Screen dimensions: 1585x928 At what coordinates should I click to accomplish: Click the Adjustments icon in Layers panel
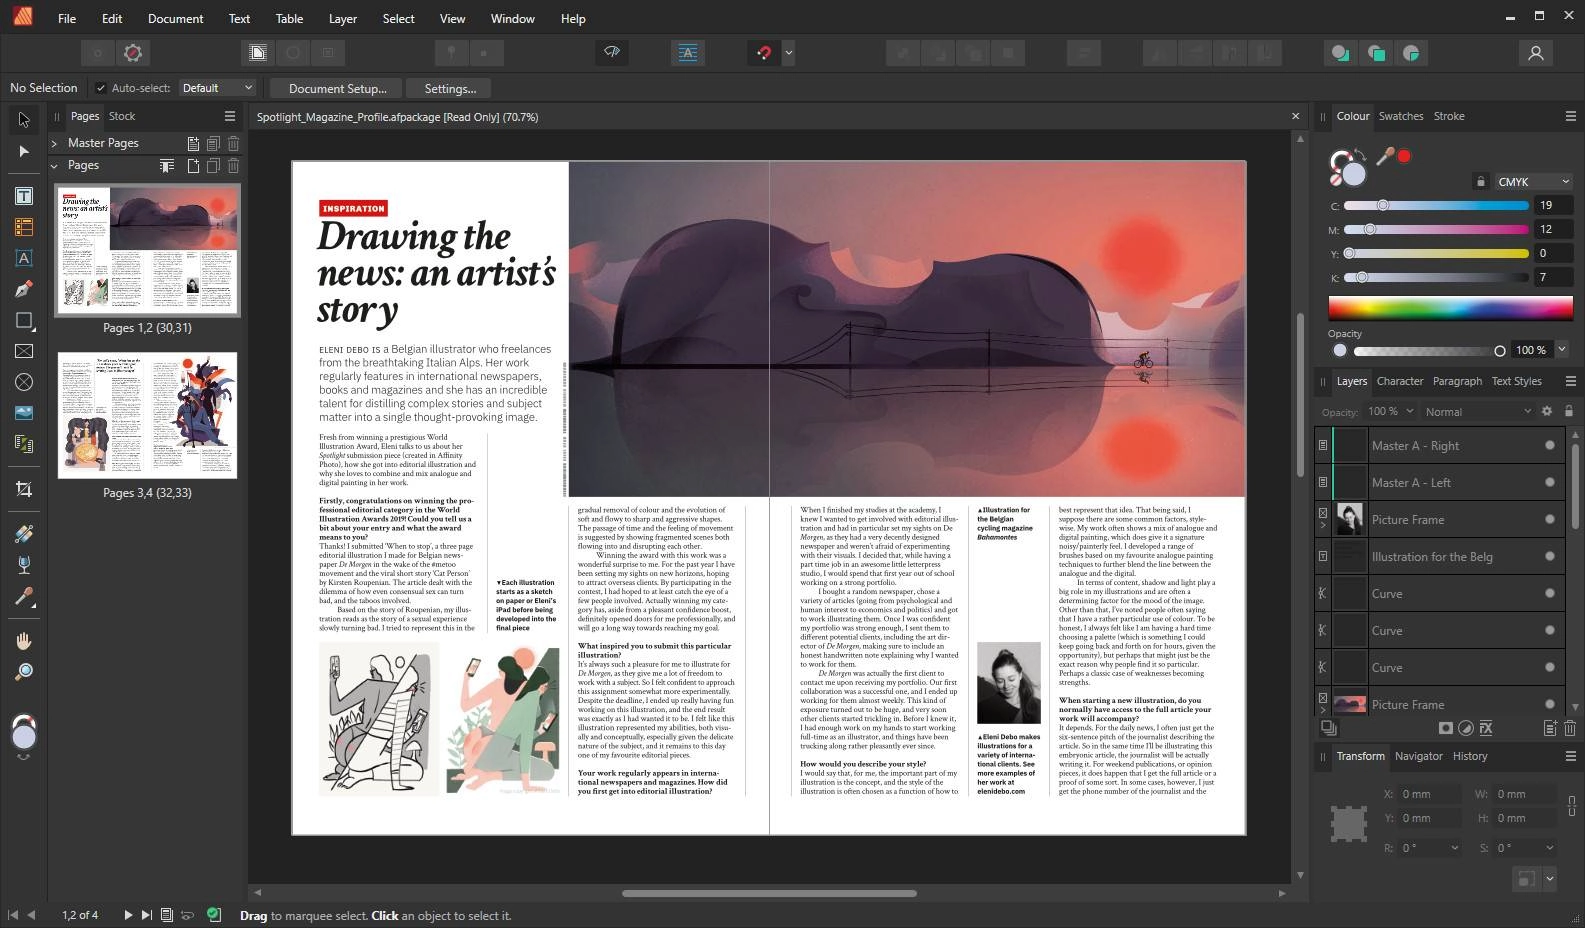pyautogui.click(x=1465, y=728)
